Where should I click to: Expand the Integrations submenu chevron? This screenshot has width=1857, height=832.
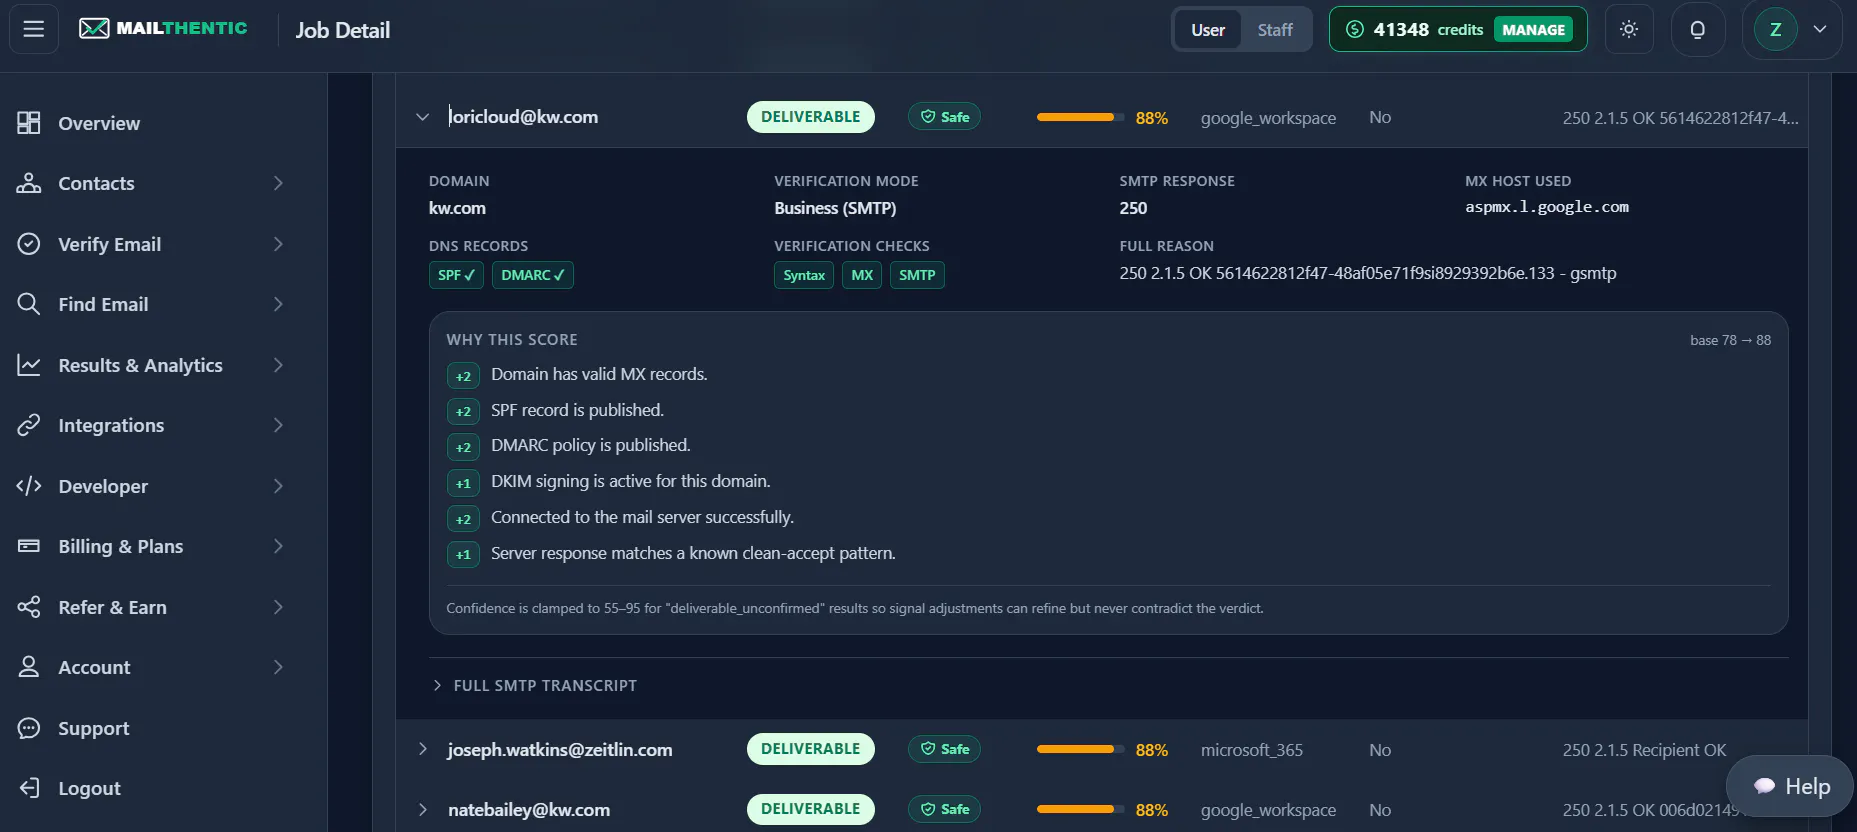click(x=278, y=425)
